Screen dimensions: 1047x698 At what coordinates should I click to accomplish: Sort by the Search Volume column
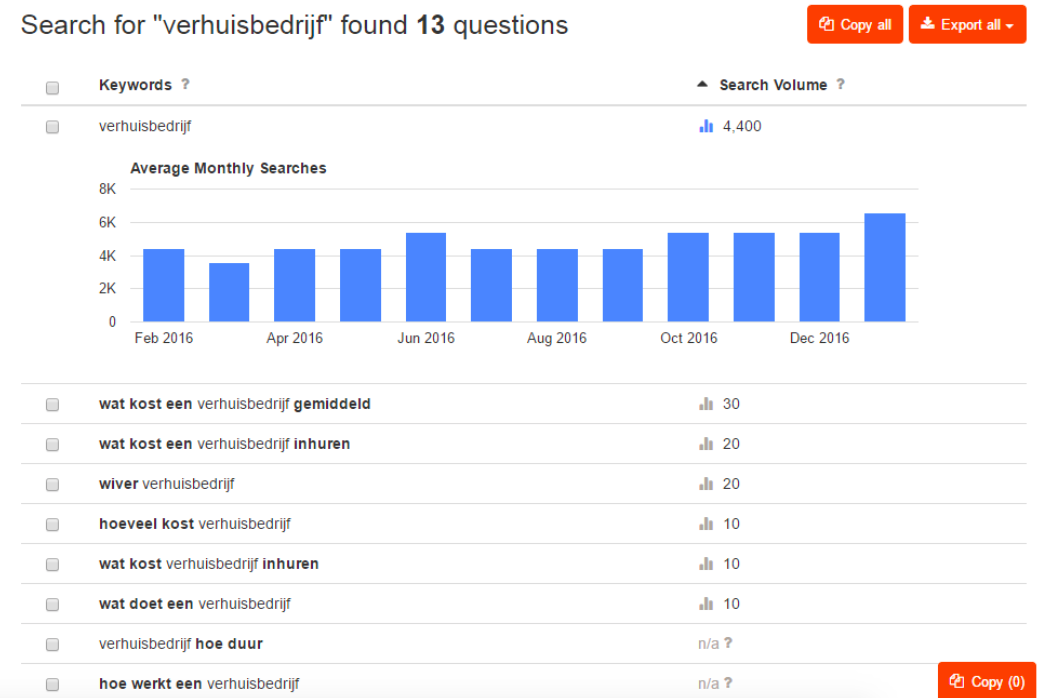pos(772,85)
